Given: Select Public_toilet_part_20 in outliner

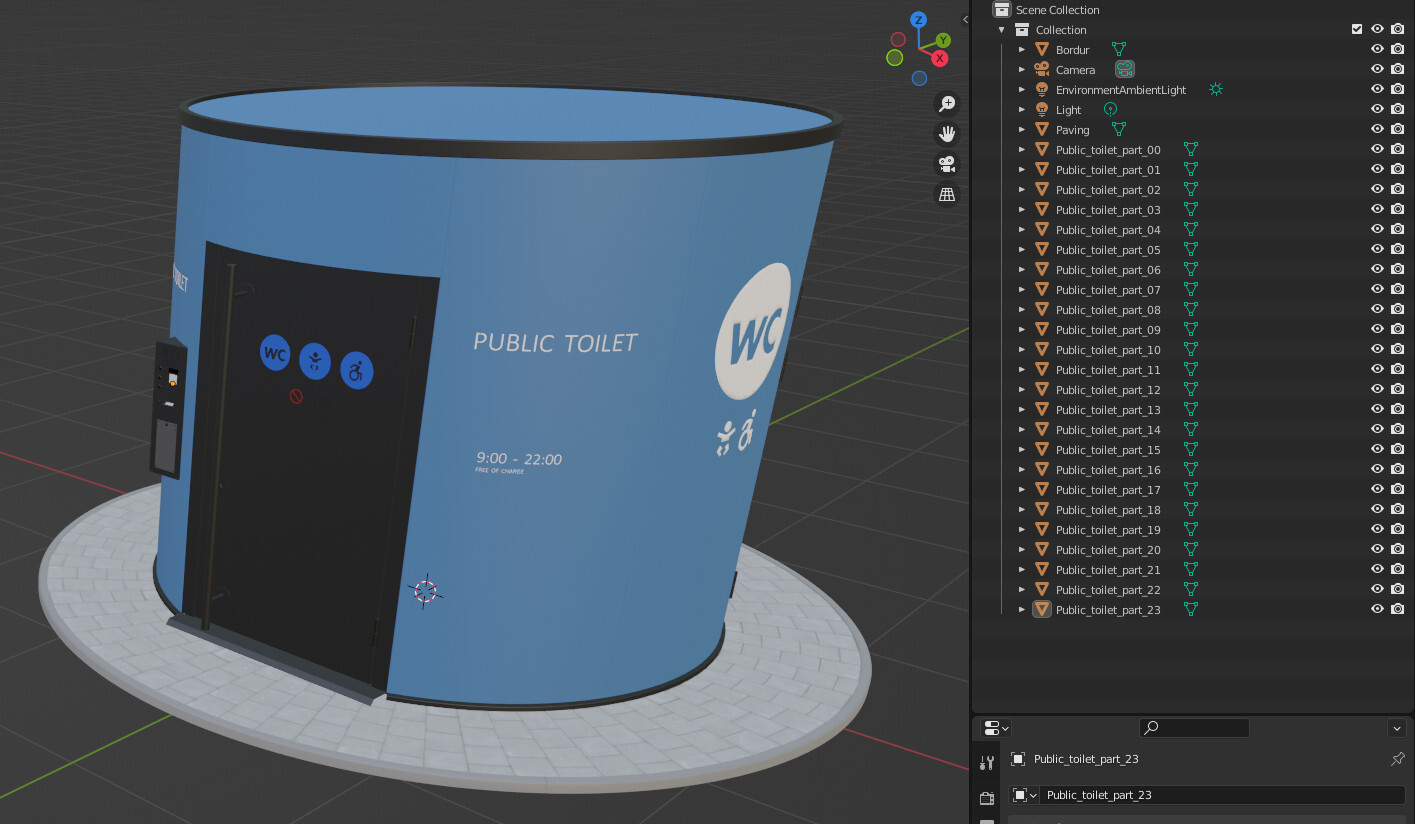Looking at the screenshot, I should pyautogui.click(x=1108, y=550).
